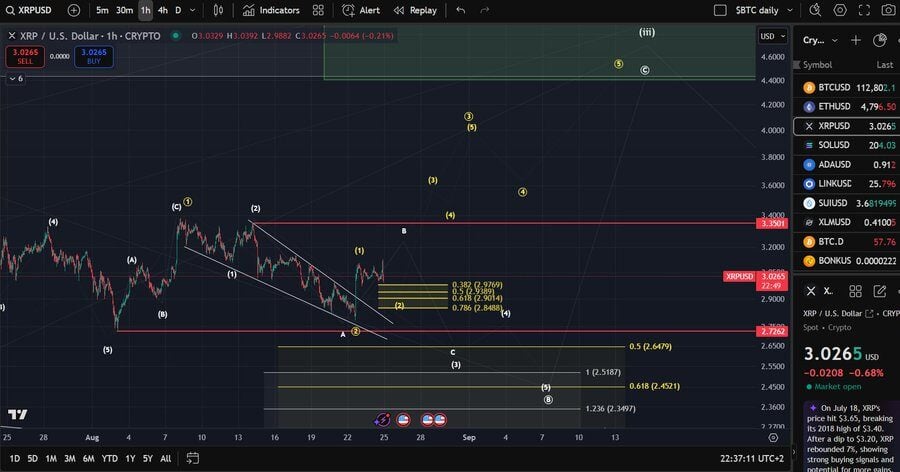Open time axis settings gear

(x=773, y=438)
